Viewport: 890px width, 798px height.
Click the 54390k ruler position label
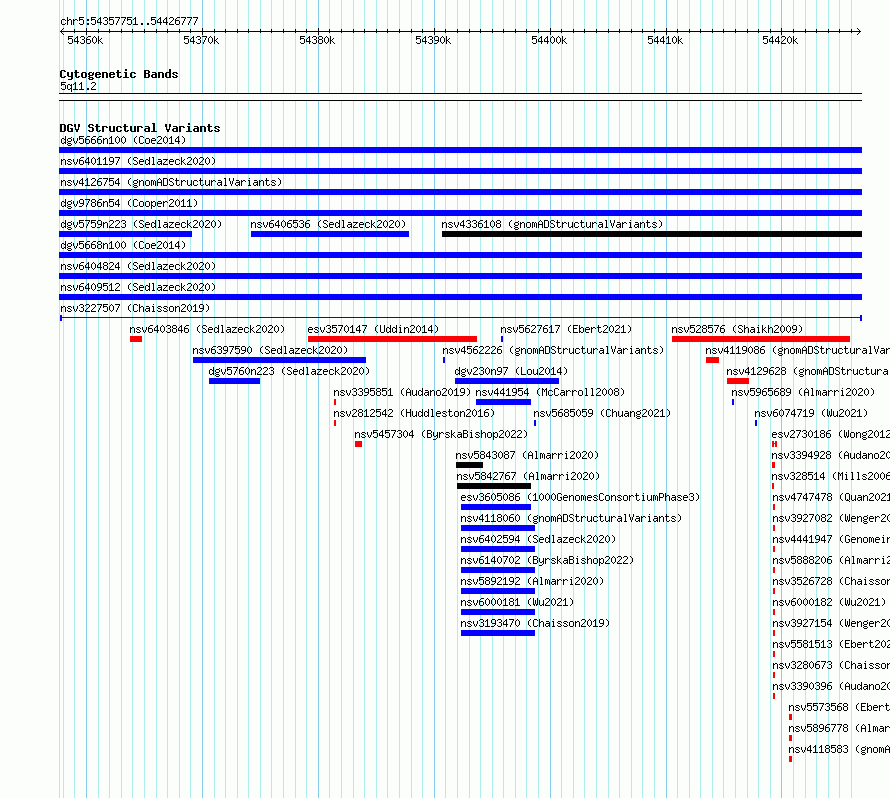pyautogui.click(x=433, y=40)
